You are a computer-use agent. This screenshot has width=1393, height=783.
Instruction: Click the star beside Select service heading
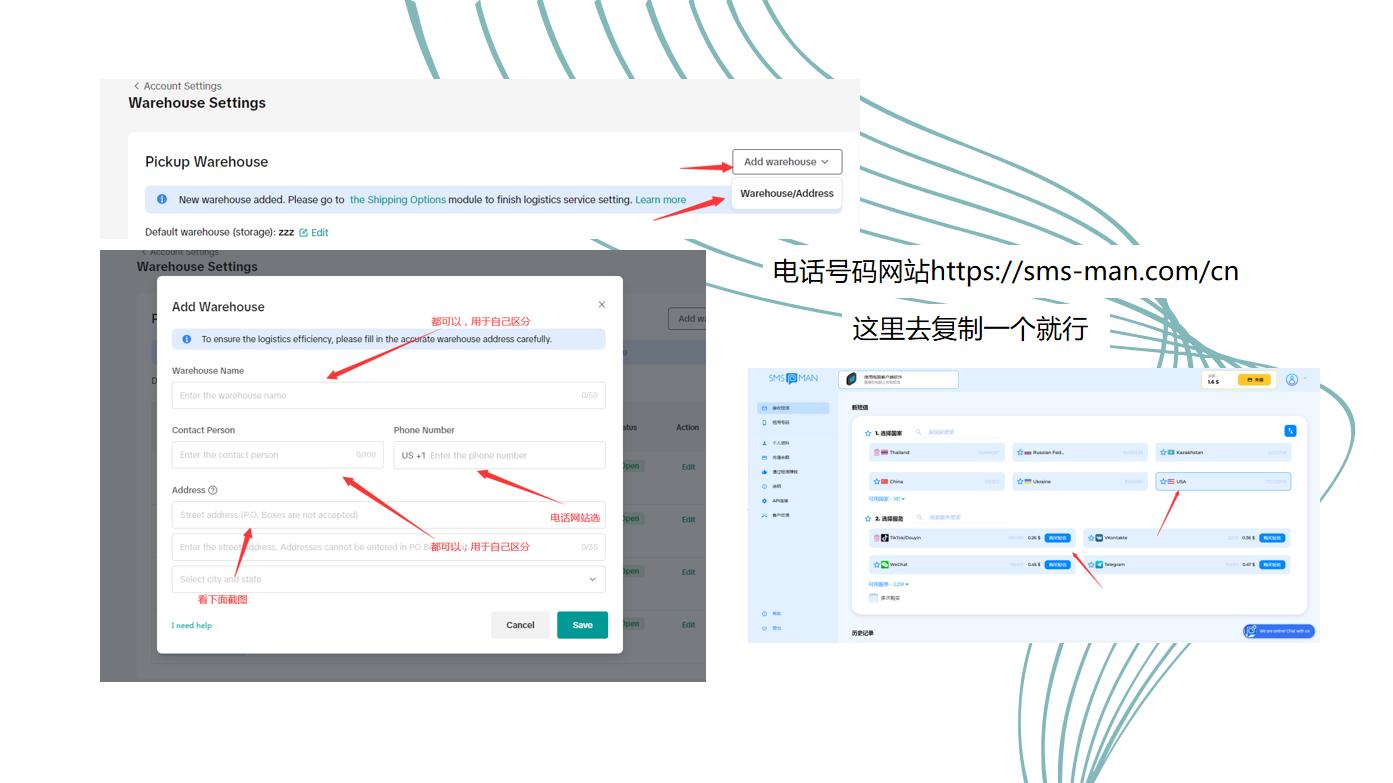tap(868, 518)
